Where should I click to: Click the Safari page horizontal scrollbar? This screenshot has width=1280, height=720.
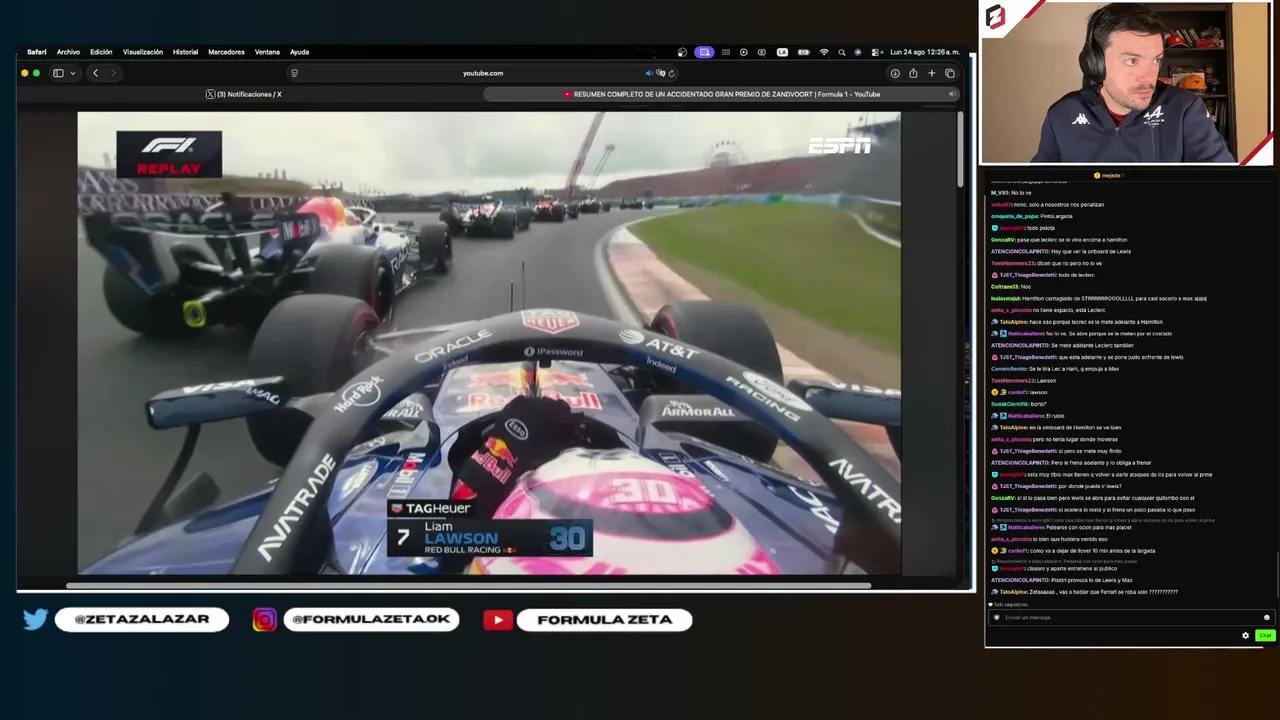468,585
